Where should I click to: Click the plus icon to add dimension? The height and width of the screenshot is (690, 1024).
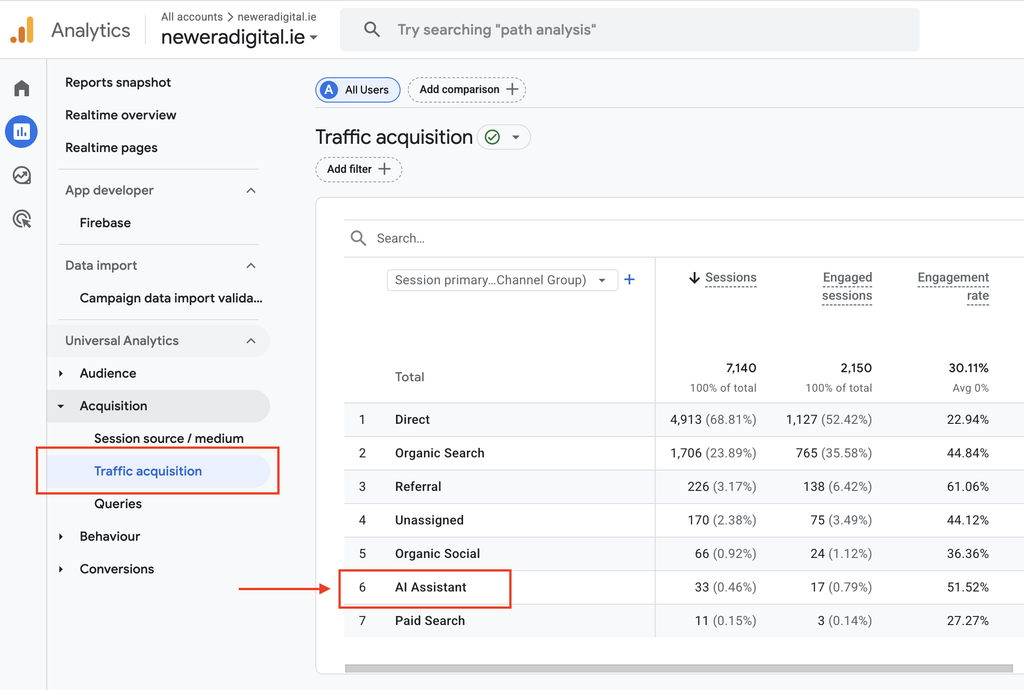[630, 279]
